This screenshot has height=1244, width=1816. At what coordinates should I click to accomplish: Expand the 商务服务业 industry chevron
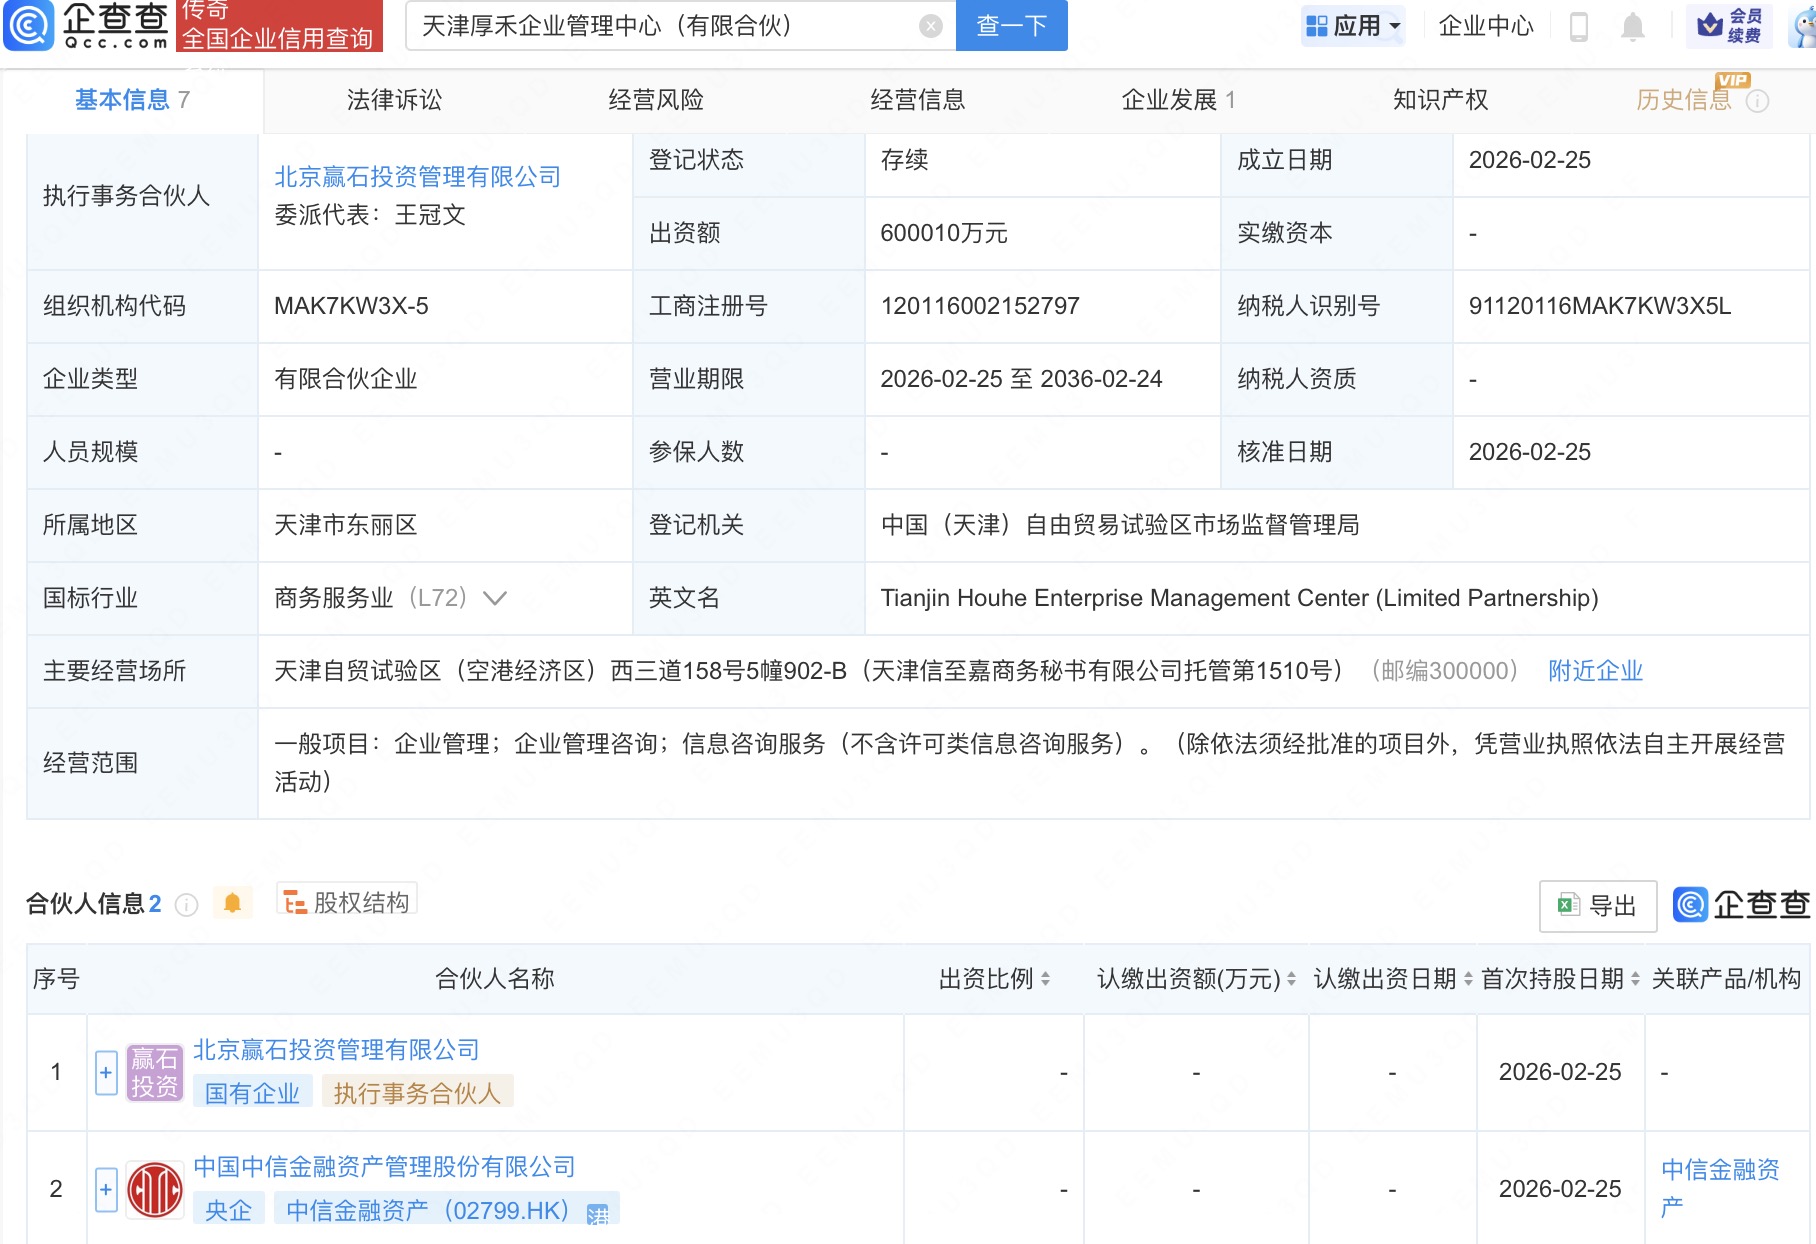(495, 598)
